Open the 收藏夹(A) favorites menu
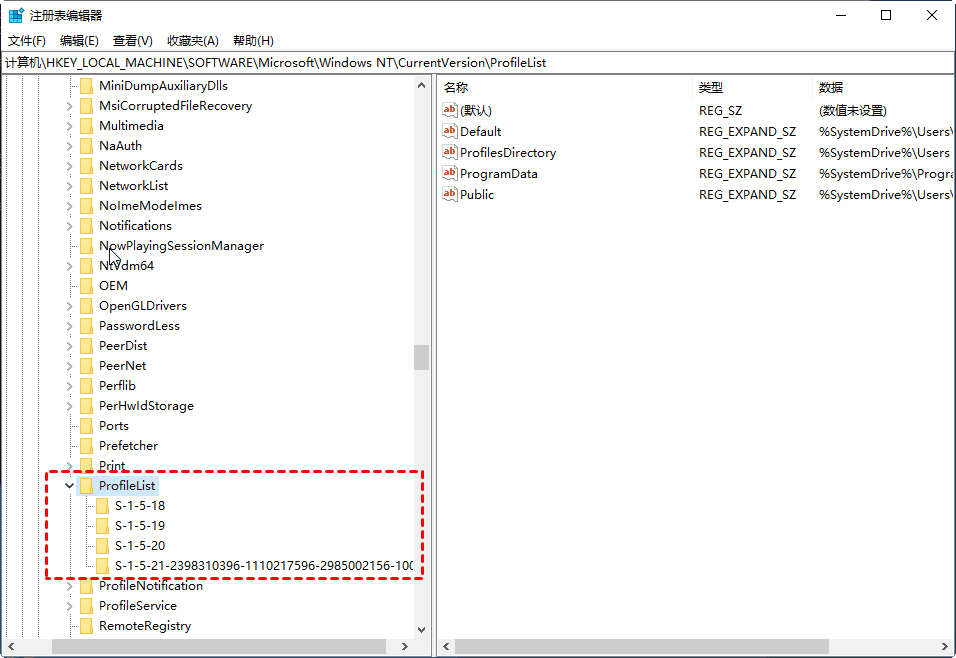The height and width of the screenshot is (658, 956). [192, 41]
